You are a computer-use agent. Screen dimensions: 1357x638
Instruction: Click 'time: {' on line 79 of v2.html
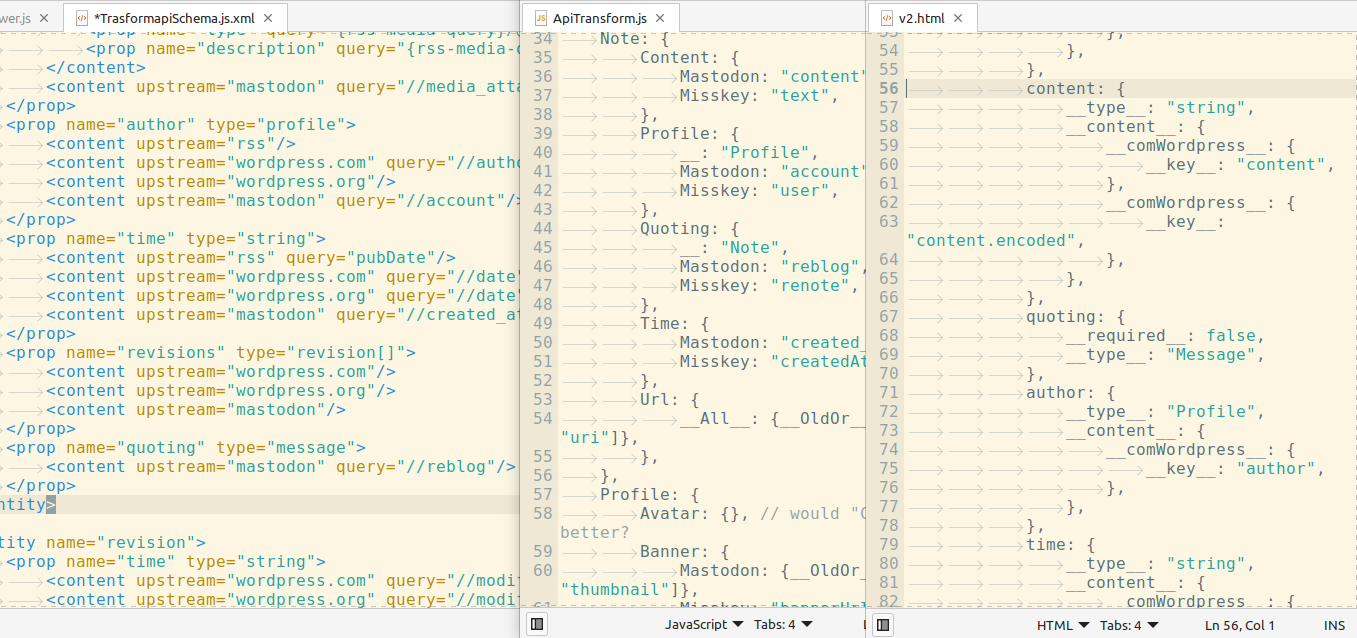point(1060,545)
